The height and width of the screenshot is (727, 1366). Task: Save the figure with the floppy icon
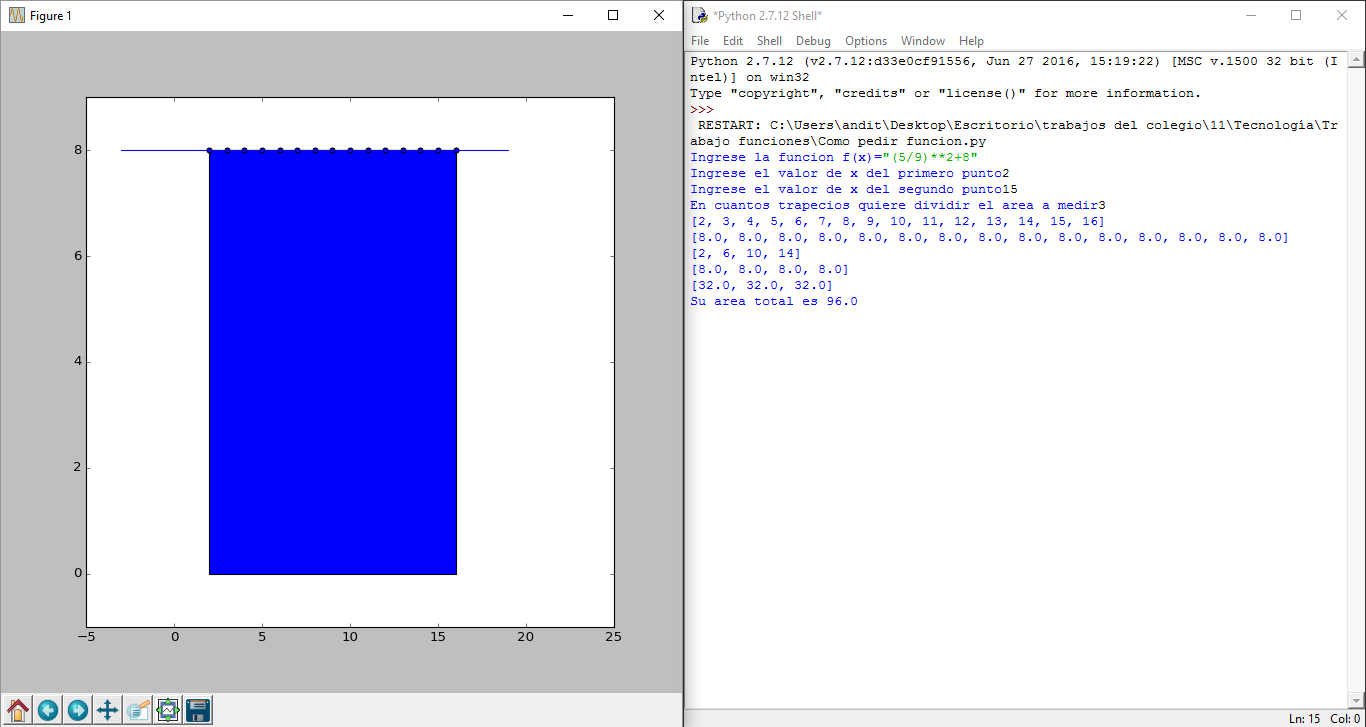(198, 710)
